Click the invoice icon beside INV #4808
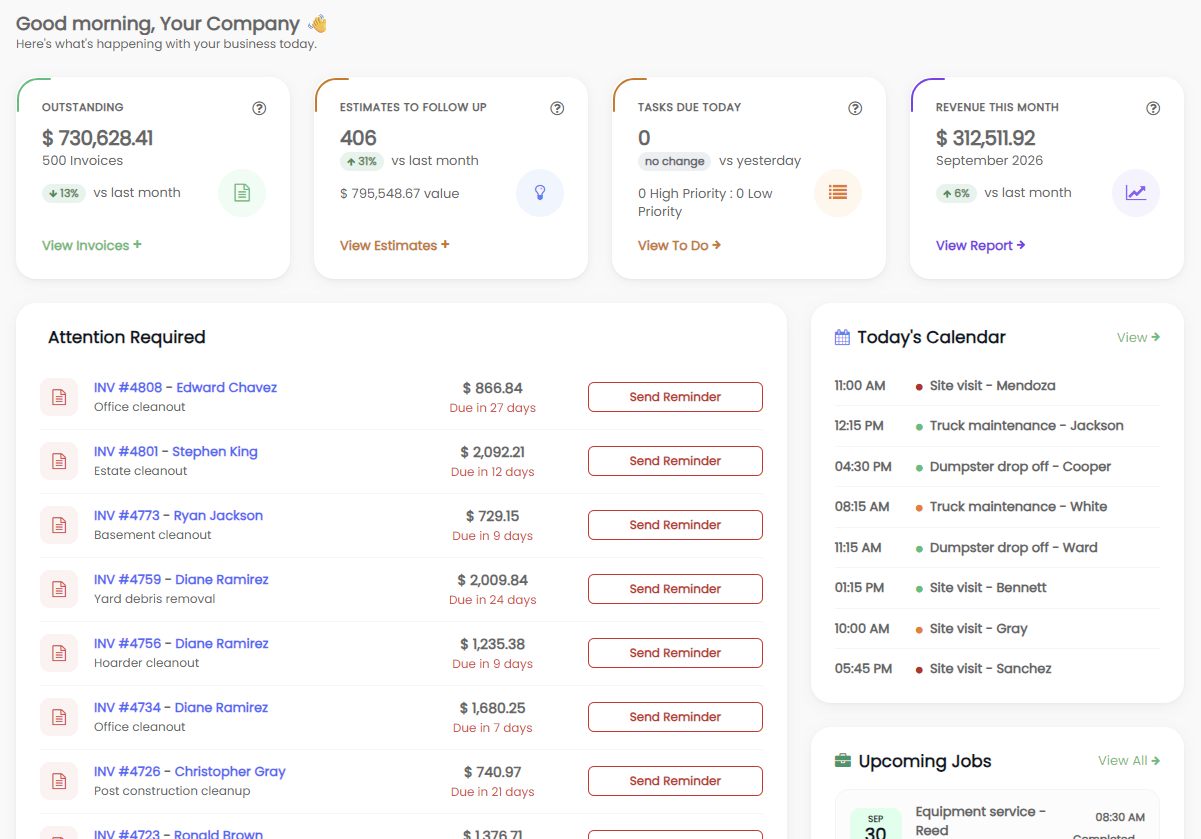Screen dimensions: 1201x839 59,397
